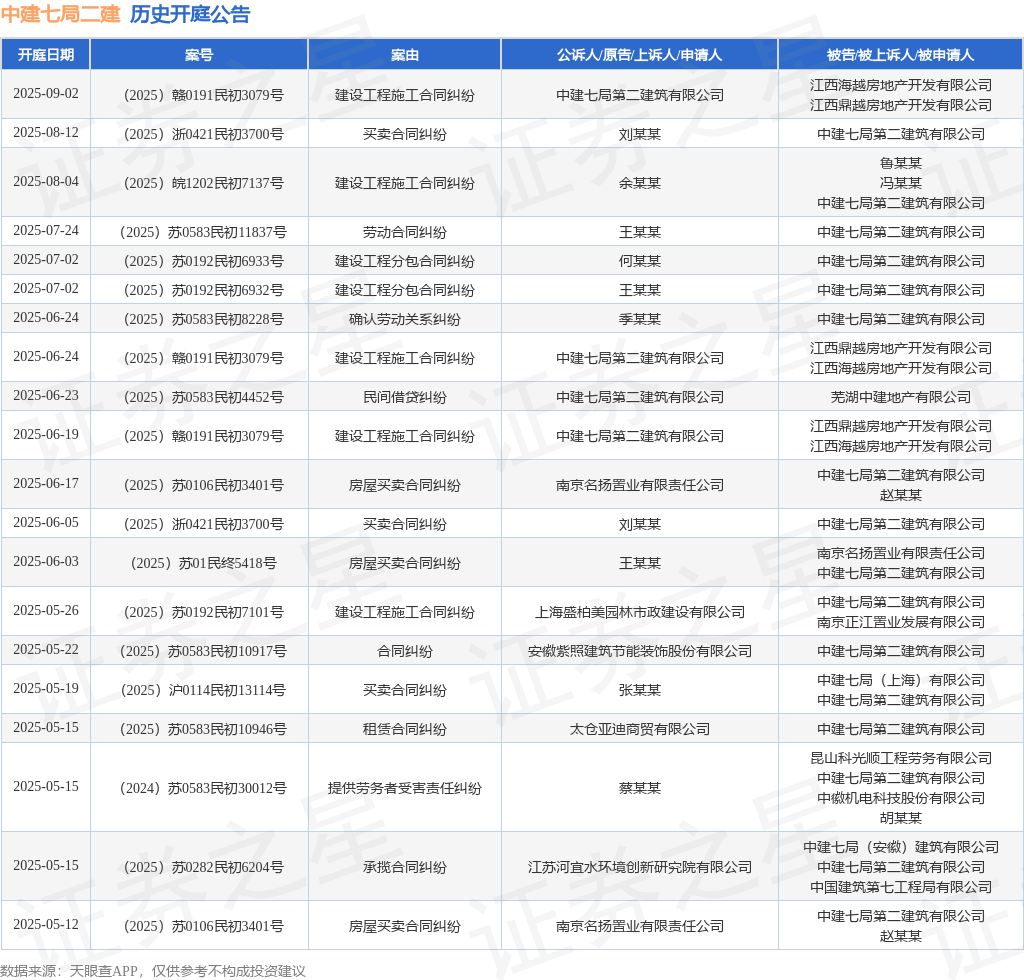Click defendant 南京正江置业发展有限公司

[x=901, y=622]
